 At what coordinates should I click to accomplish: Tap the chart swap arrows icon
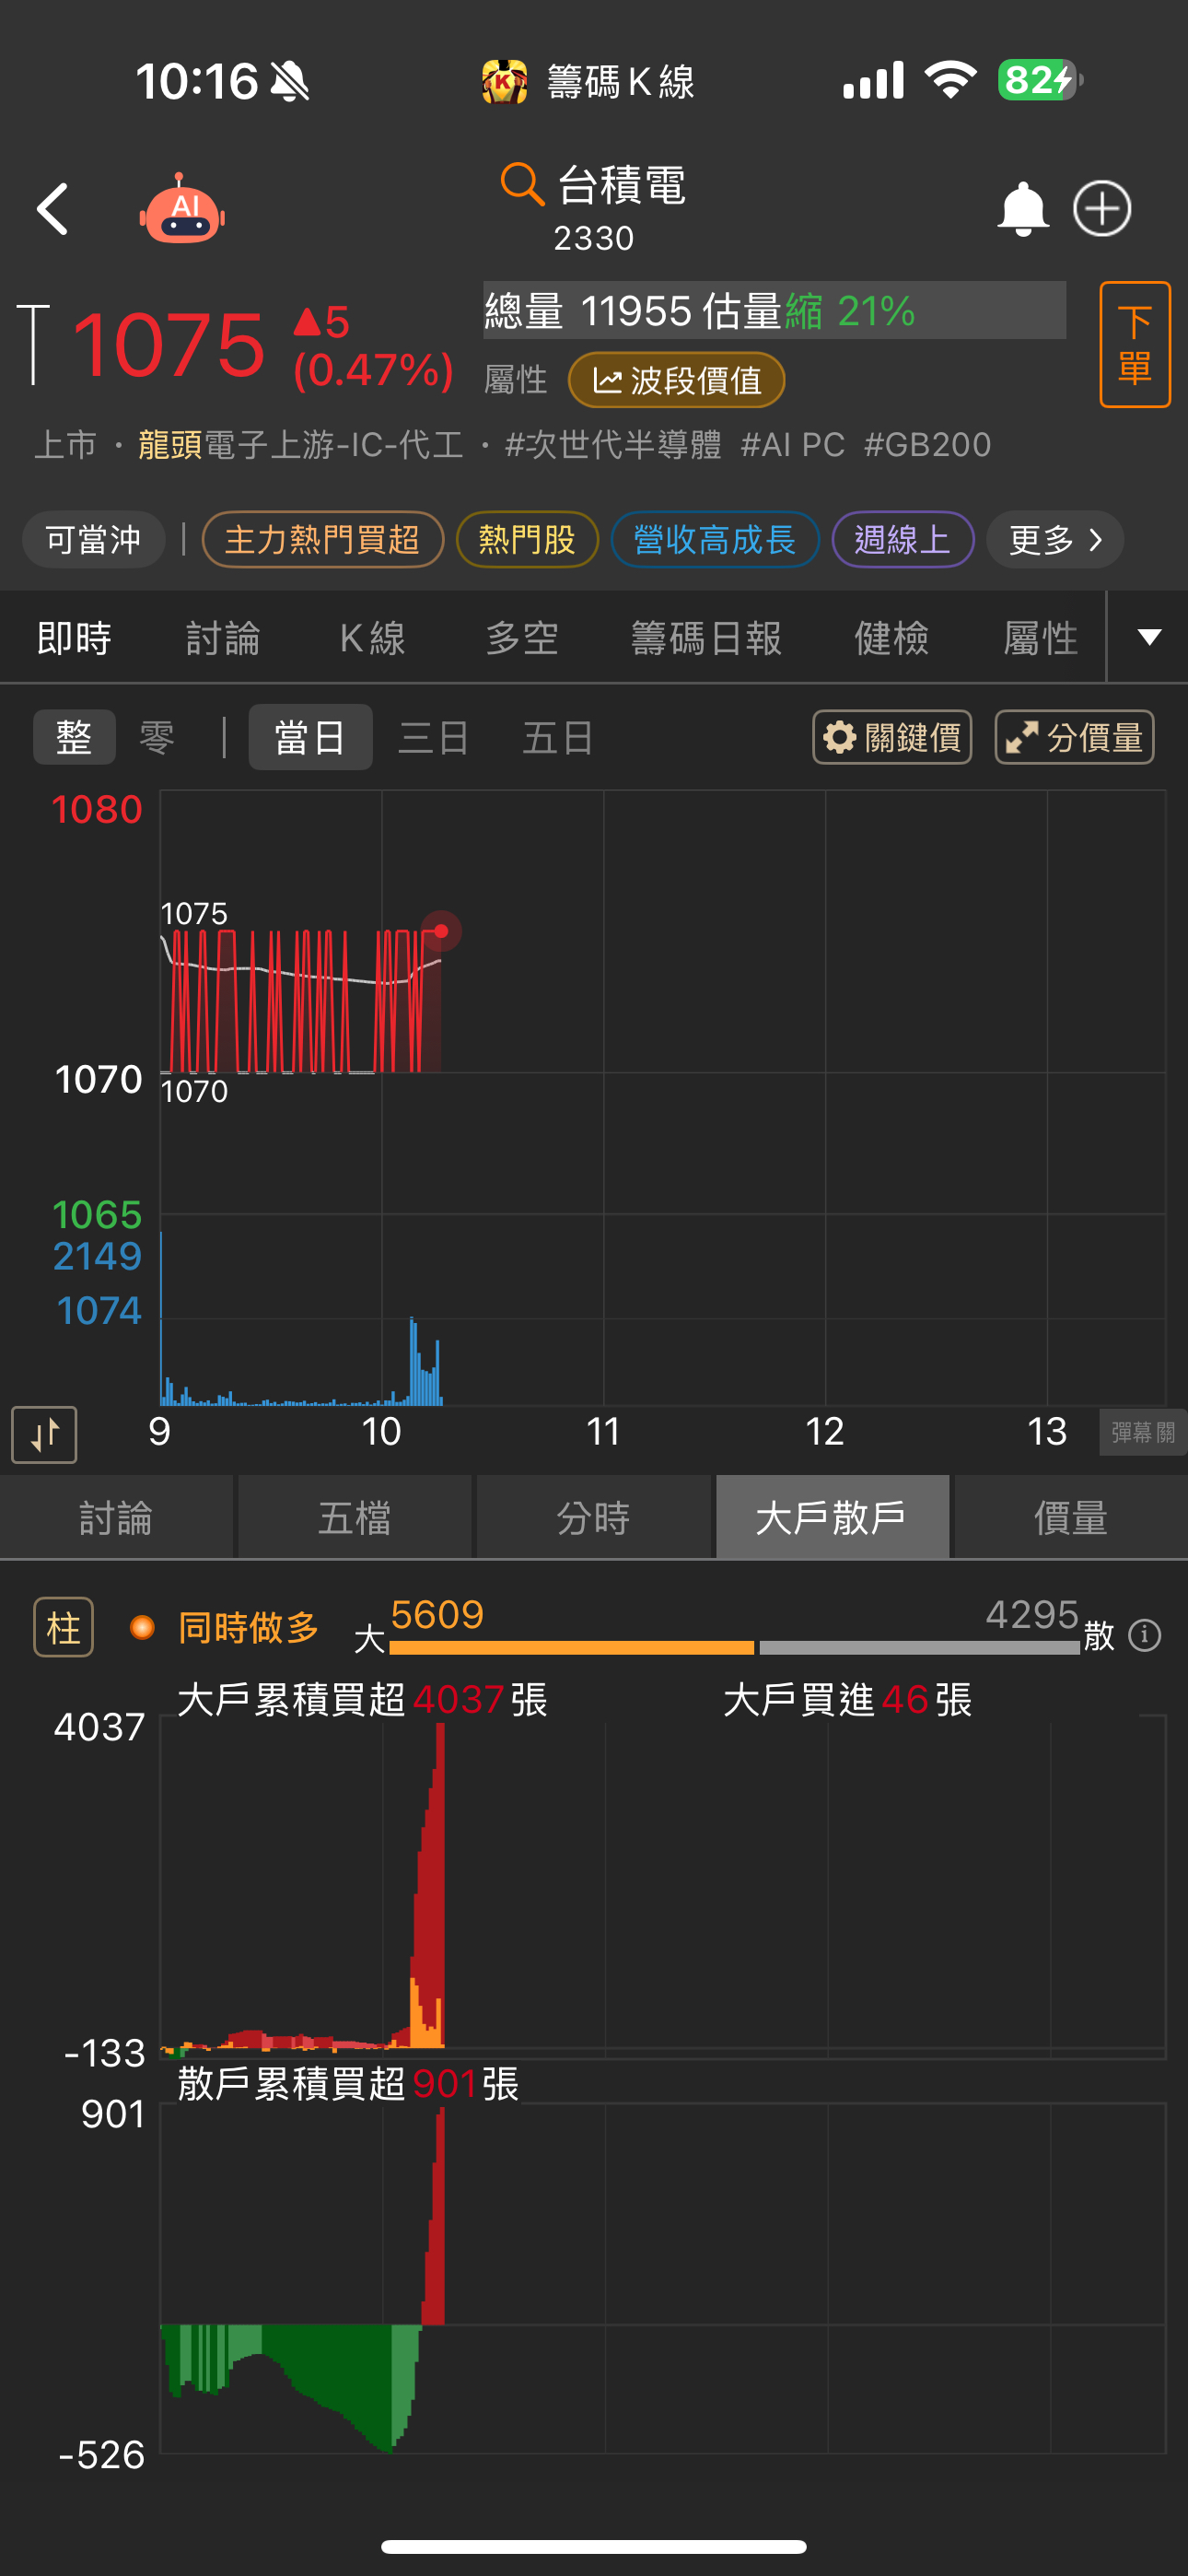coord(44,1435)
